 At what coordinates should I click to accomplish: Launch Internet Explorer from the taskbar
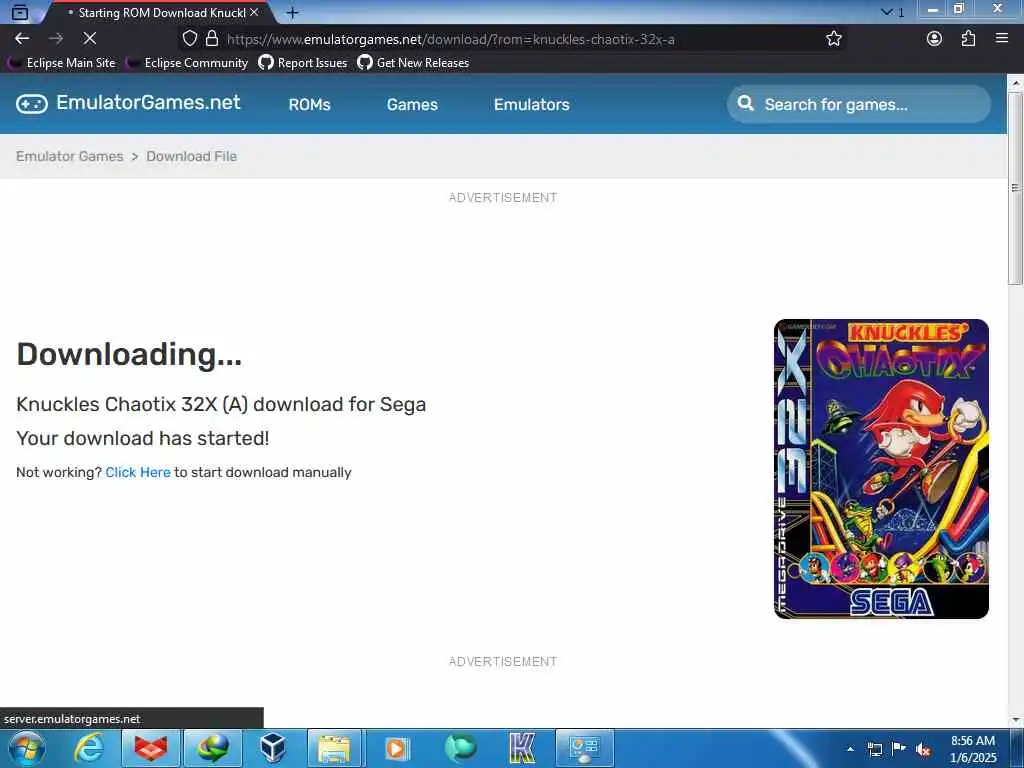point(88,748)
